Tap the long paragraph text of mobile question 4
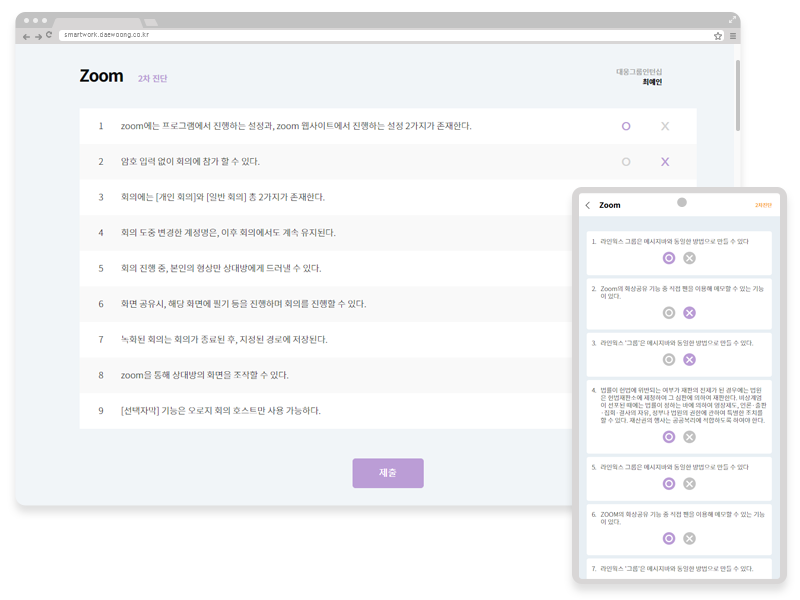The width and height of the screenshot is (800, 600). pyautogui.click(x=683, y=405)
